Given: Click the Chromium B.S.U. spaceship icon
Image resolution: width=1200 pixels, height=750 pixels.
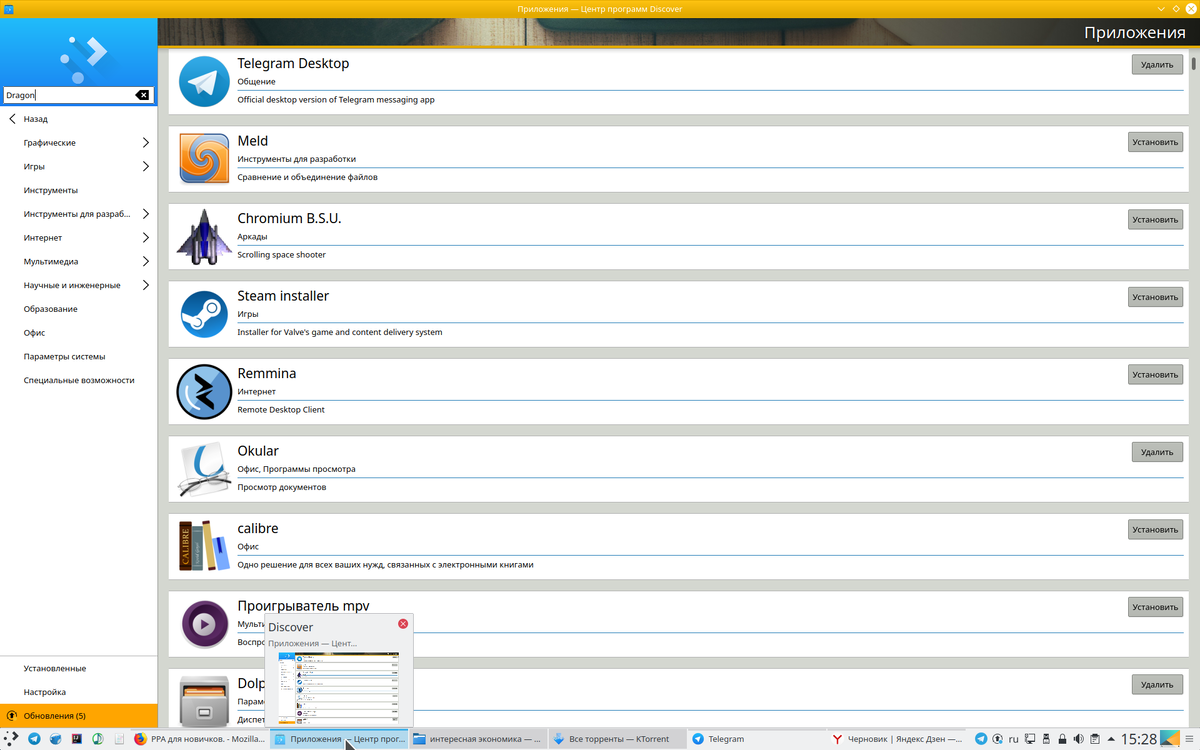Looking at the screenshot, I should [204, 237].
